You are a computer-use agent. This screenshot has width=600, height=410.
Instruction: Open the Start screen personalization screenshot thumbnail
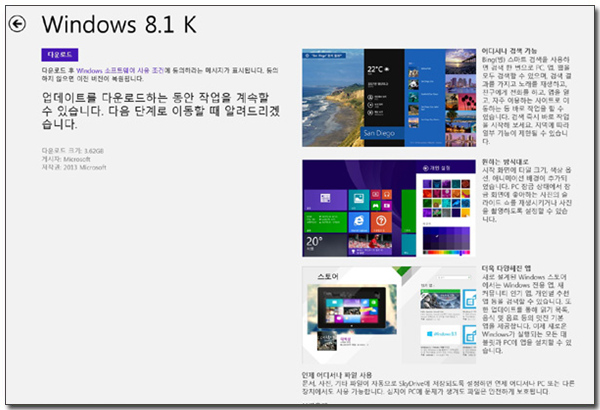coord(389,208)
